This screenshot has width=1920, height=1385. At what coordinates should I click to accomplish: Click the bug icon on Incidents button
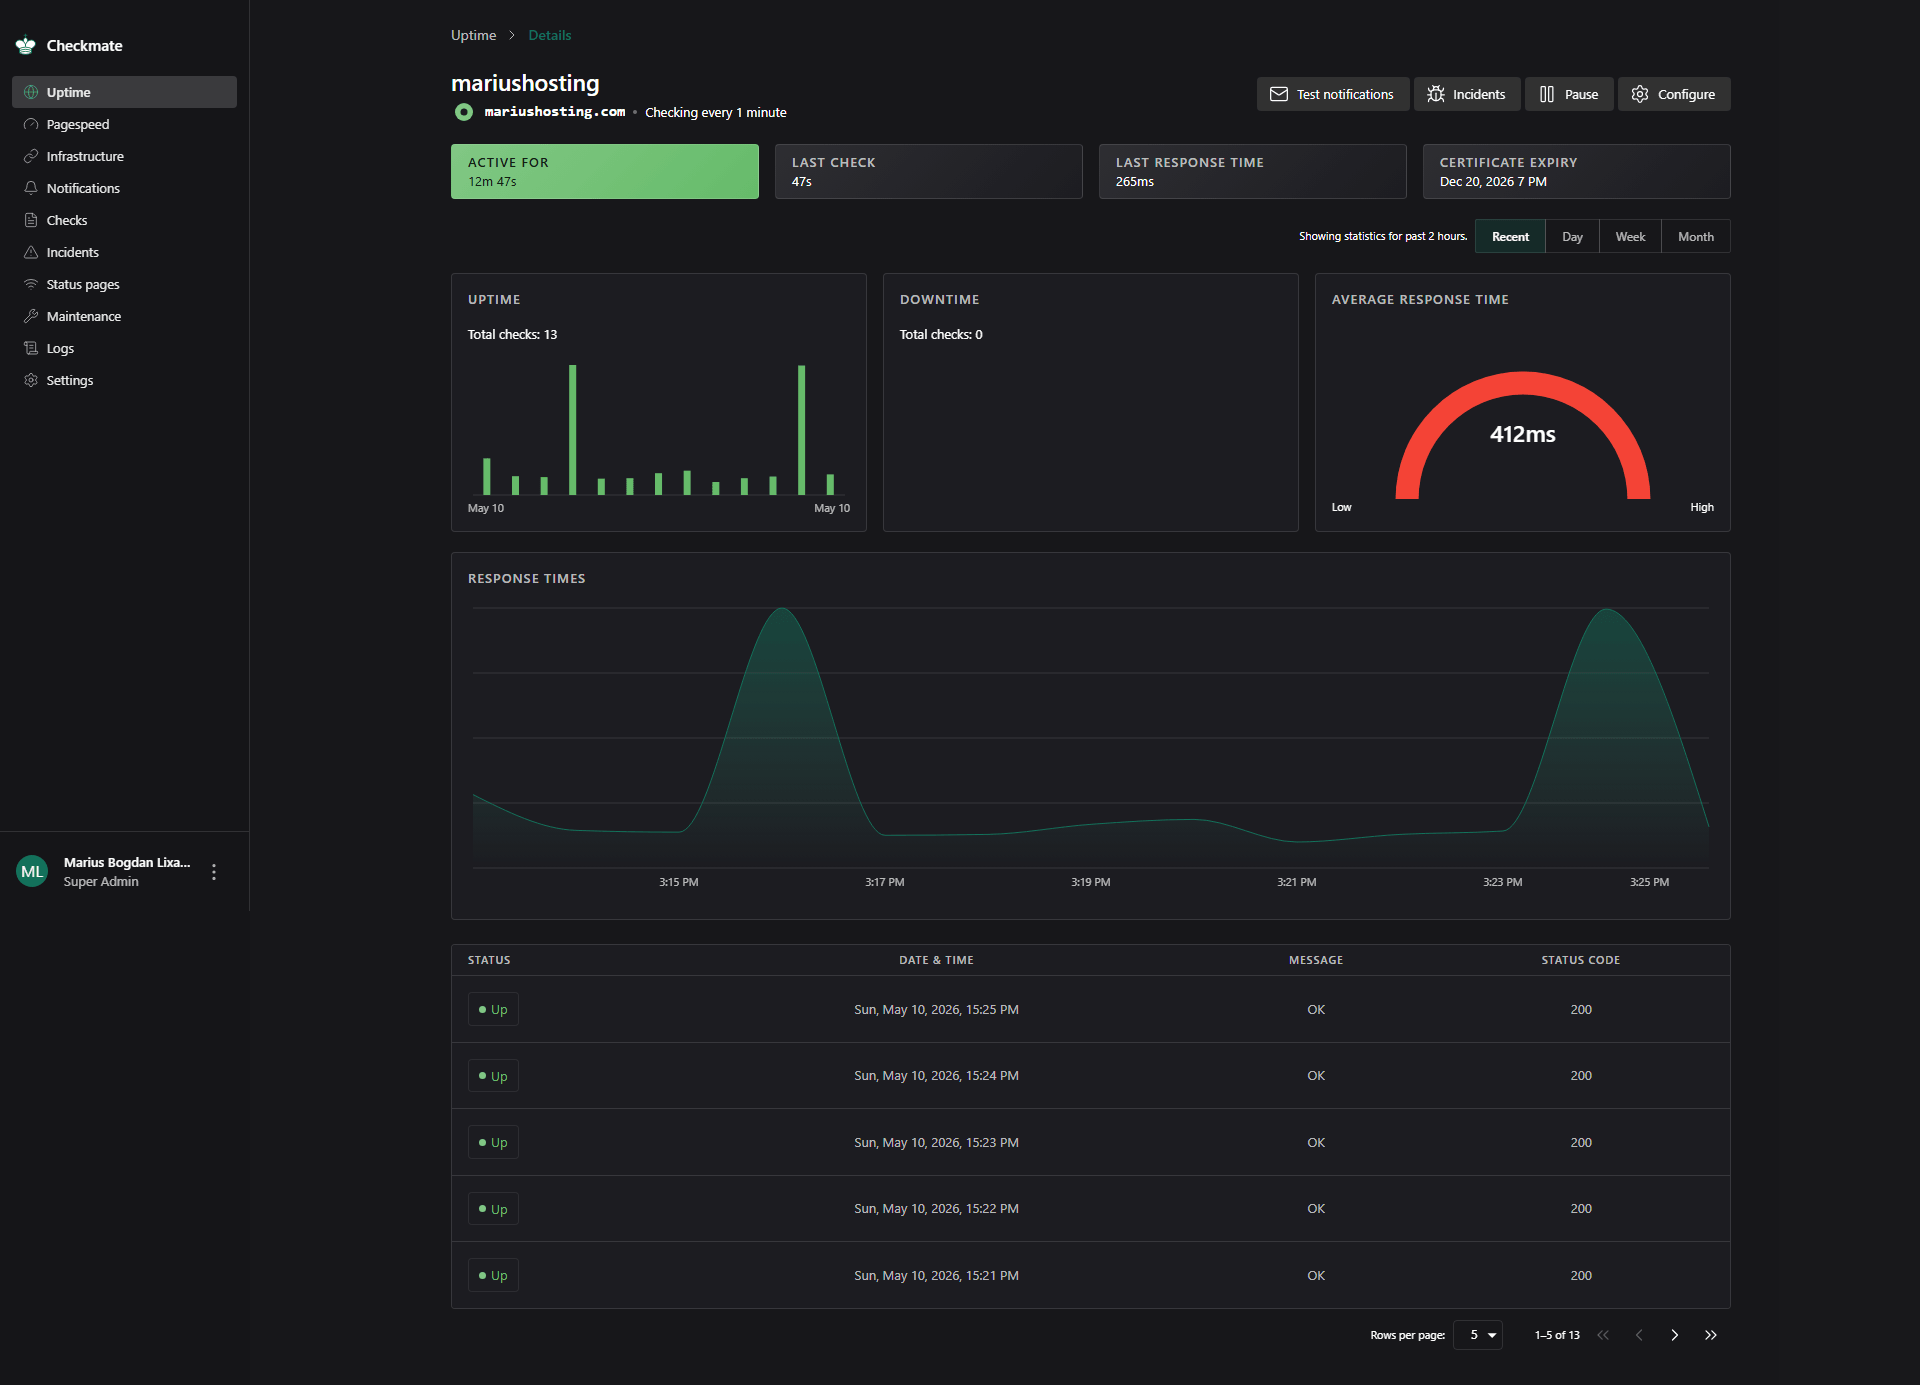(1436, 94)
